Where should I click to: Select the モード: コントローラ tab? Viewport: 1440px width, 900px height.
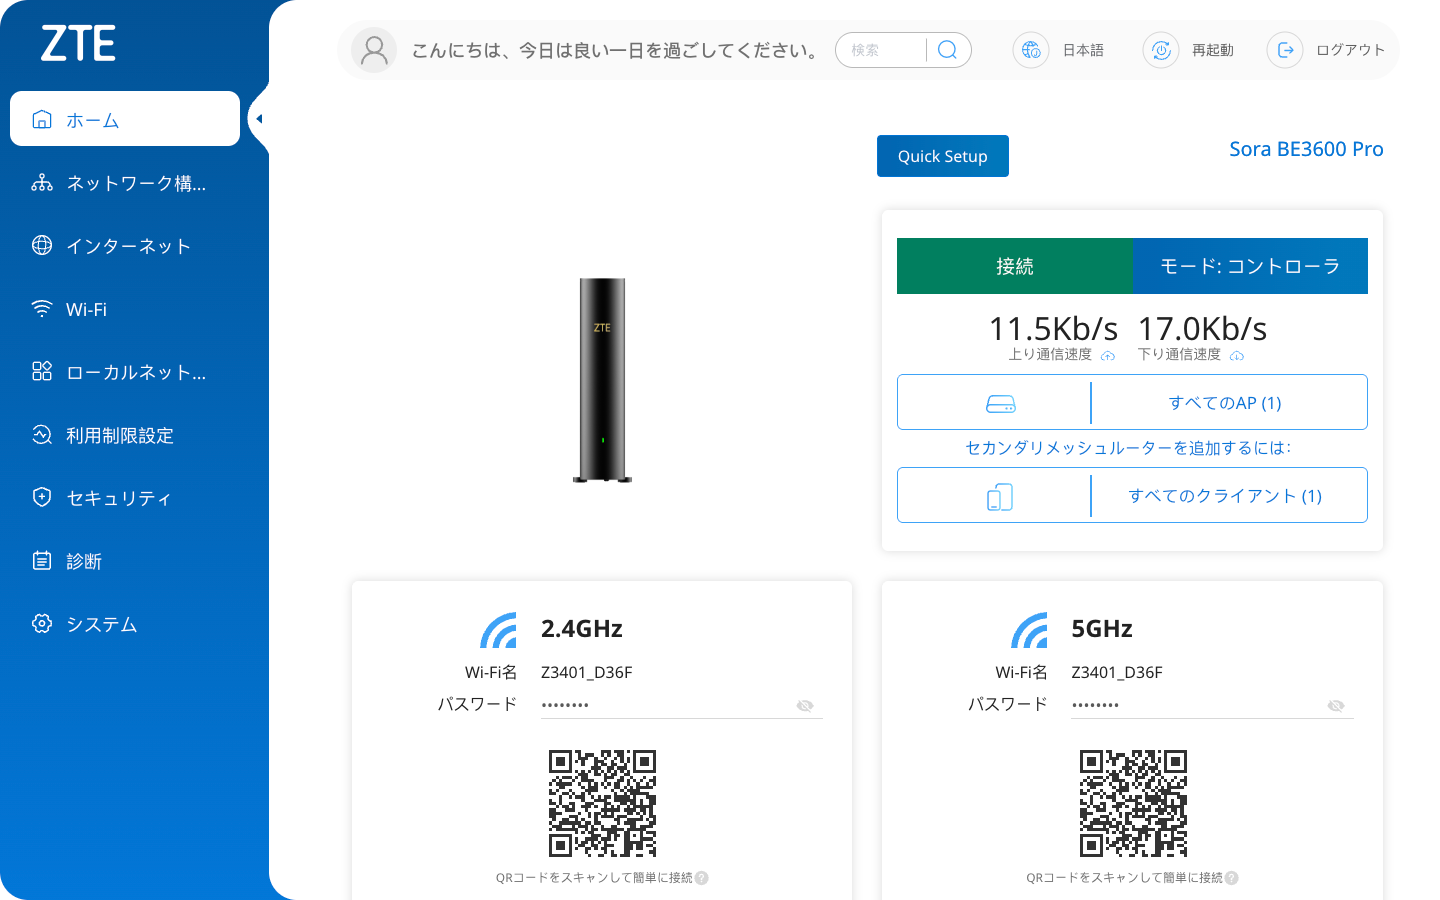point(1250,266)
